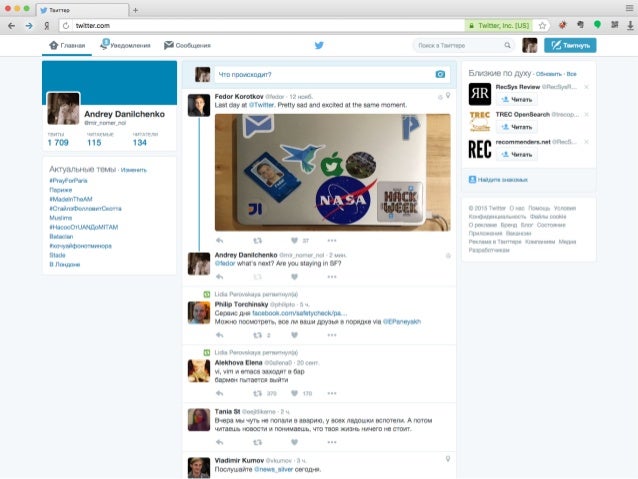Focus the Что происходит tweet box
This screenshot has height=479, width=638.
(x=332, y=74)
